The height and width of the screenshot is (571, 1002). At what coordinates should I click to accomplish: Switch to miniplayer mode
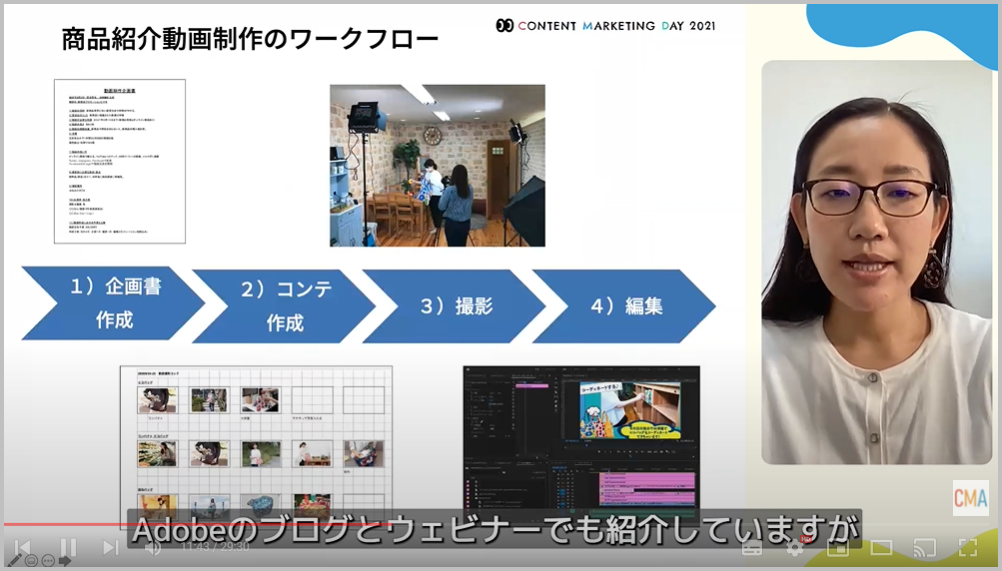pos(838,547)
